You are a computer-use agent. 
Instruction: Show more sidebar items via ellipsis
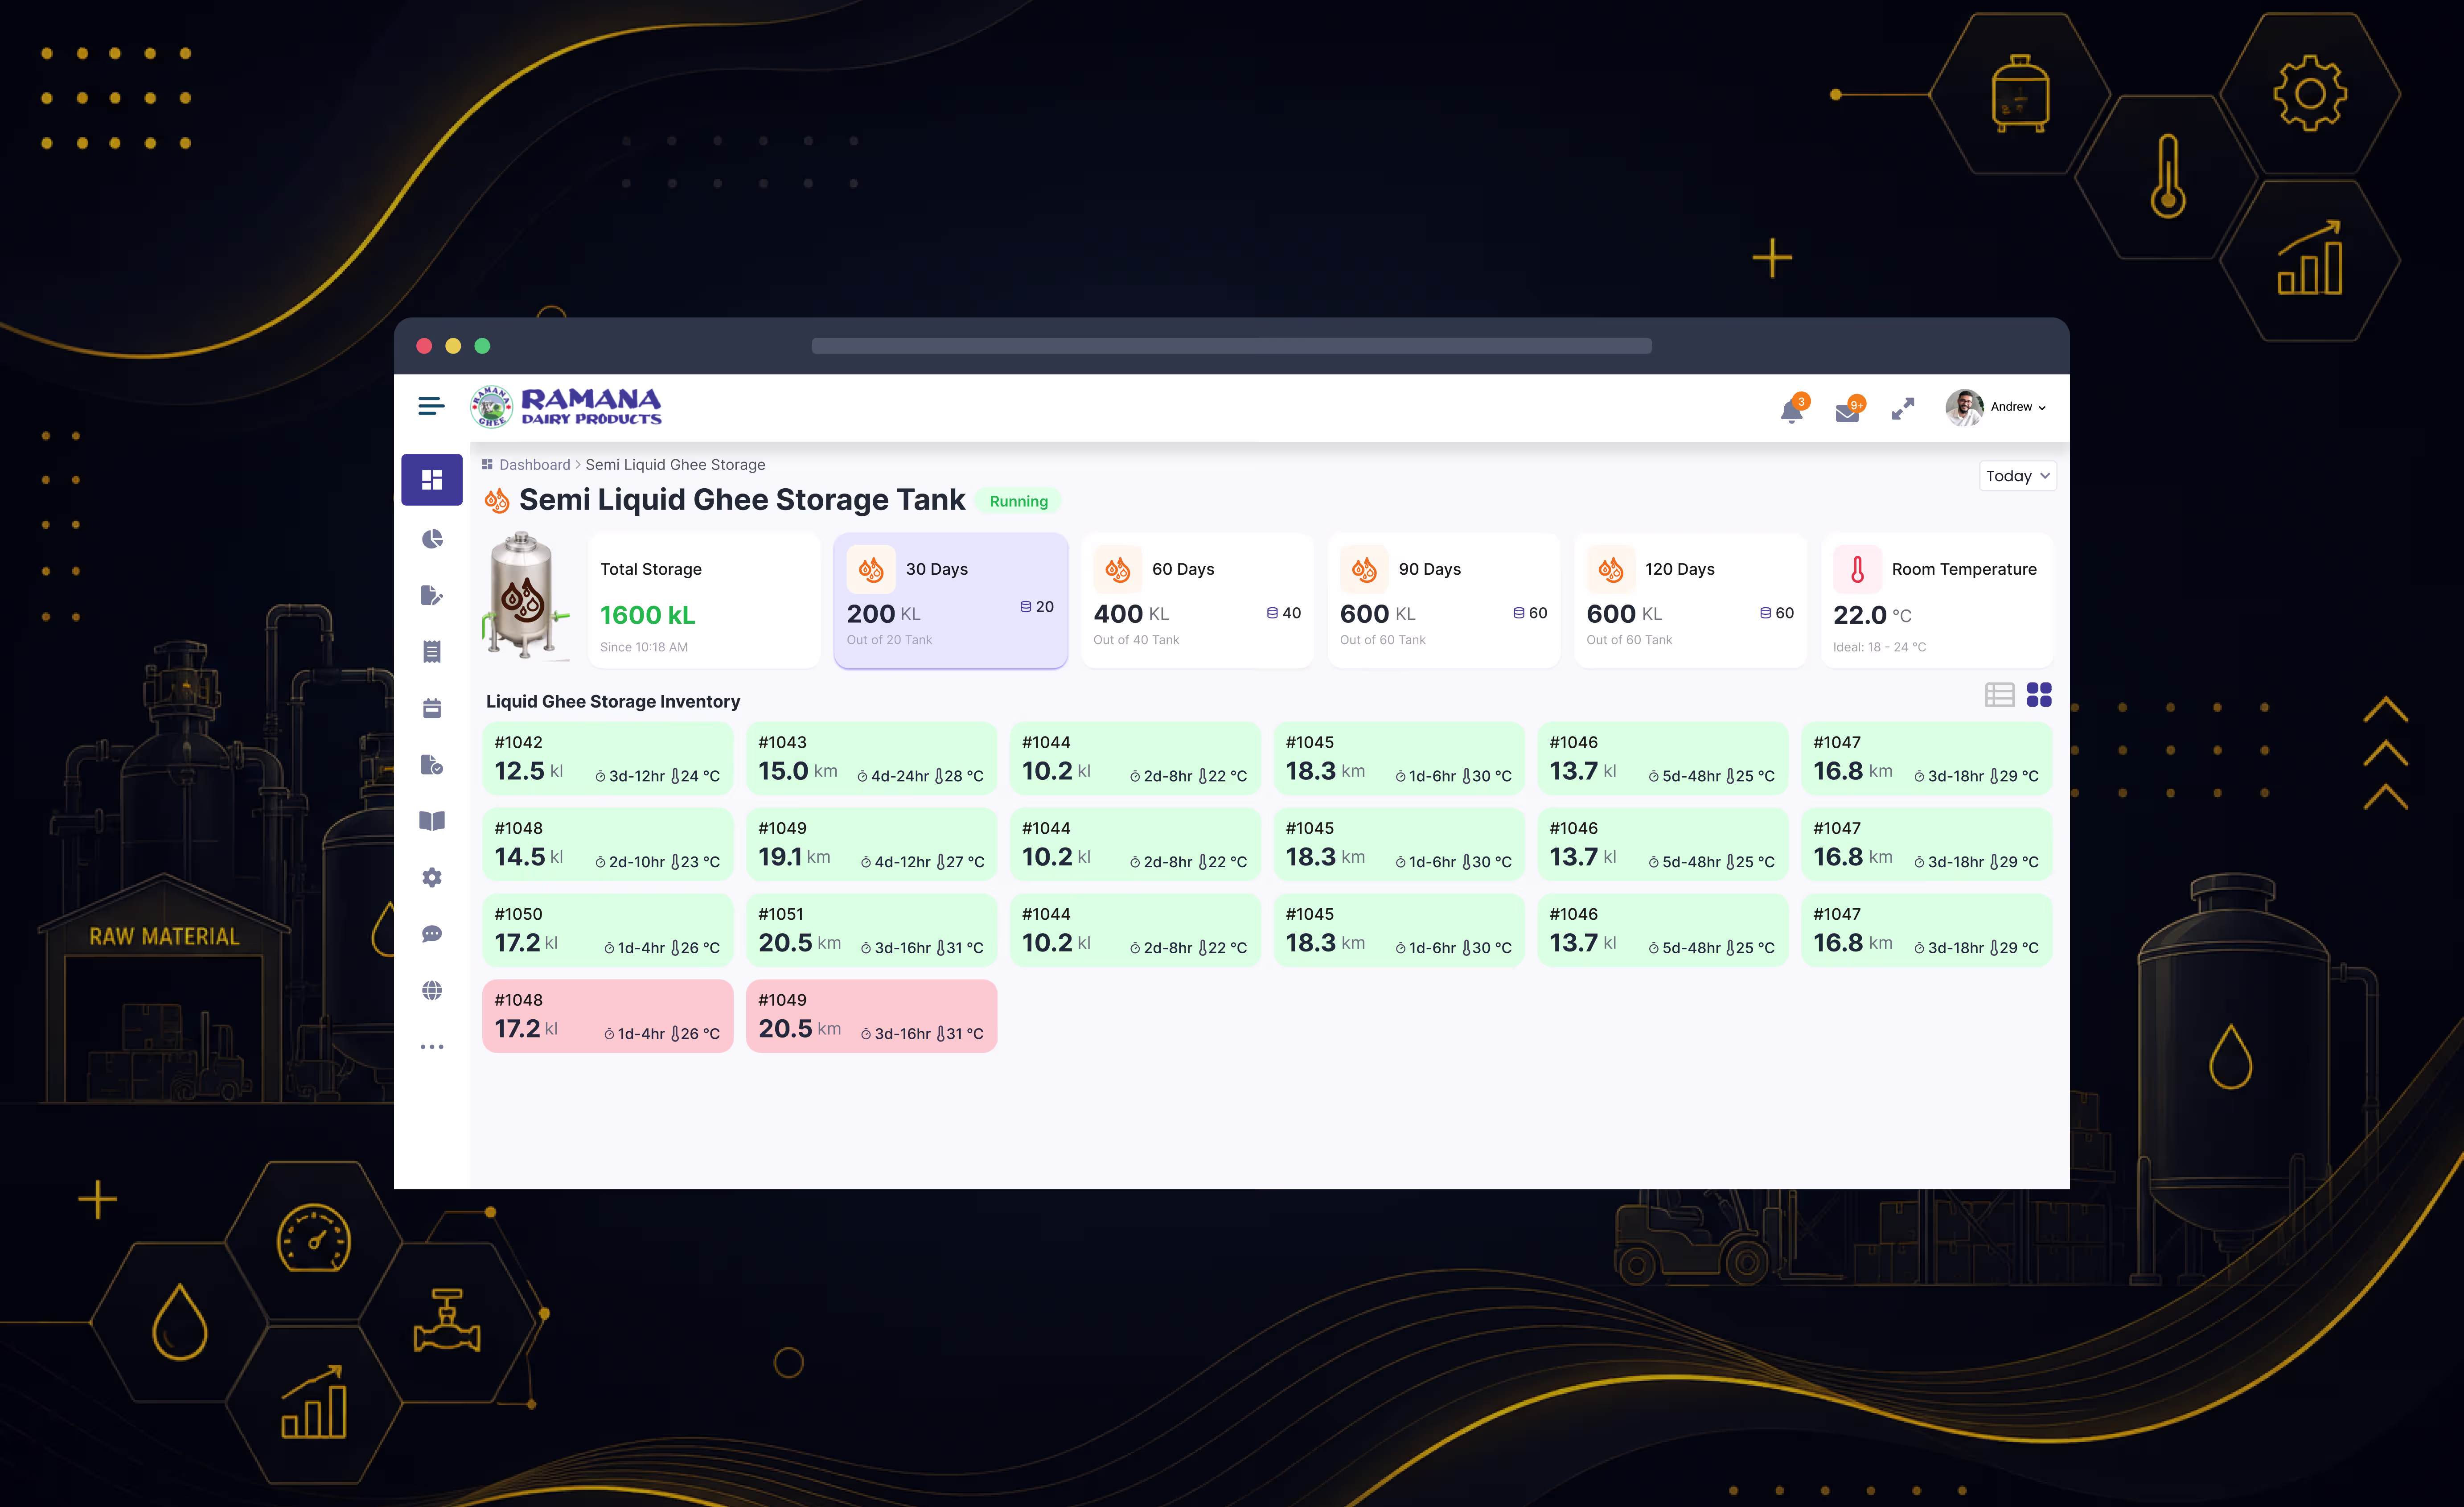pyautogui.click(x=432, y=1047)
